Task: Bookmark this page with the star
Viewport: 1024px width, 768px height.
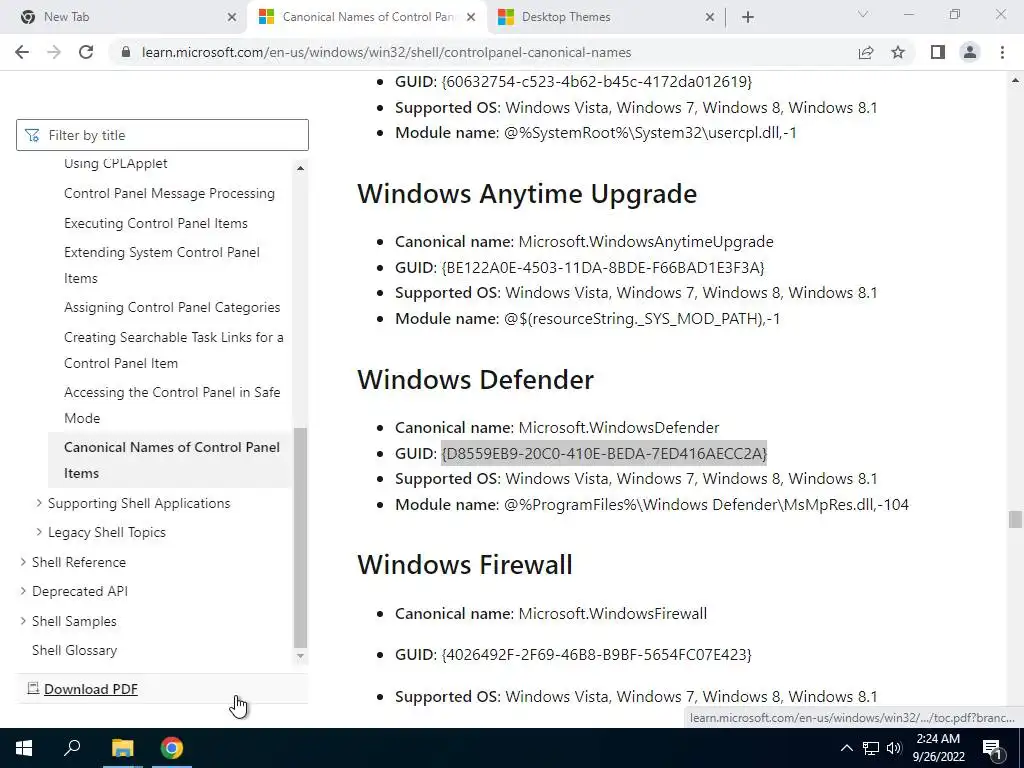Action: coord(898,52)
